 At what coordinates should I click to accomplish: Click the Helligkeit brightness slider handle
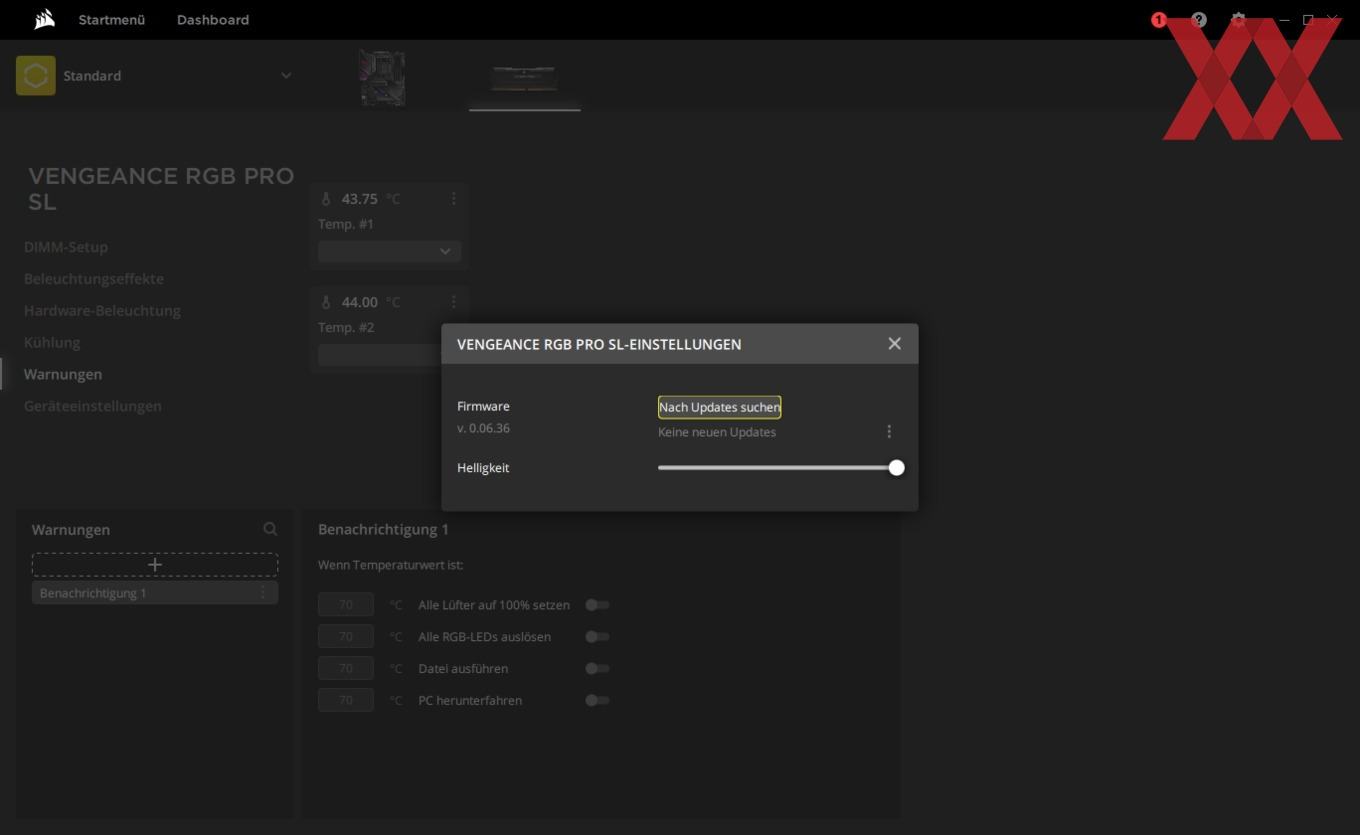(x=896, y=467)
